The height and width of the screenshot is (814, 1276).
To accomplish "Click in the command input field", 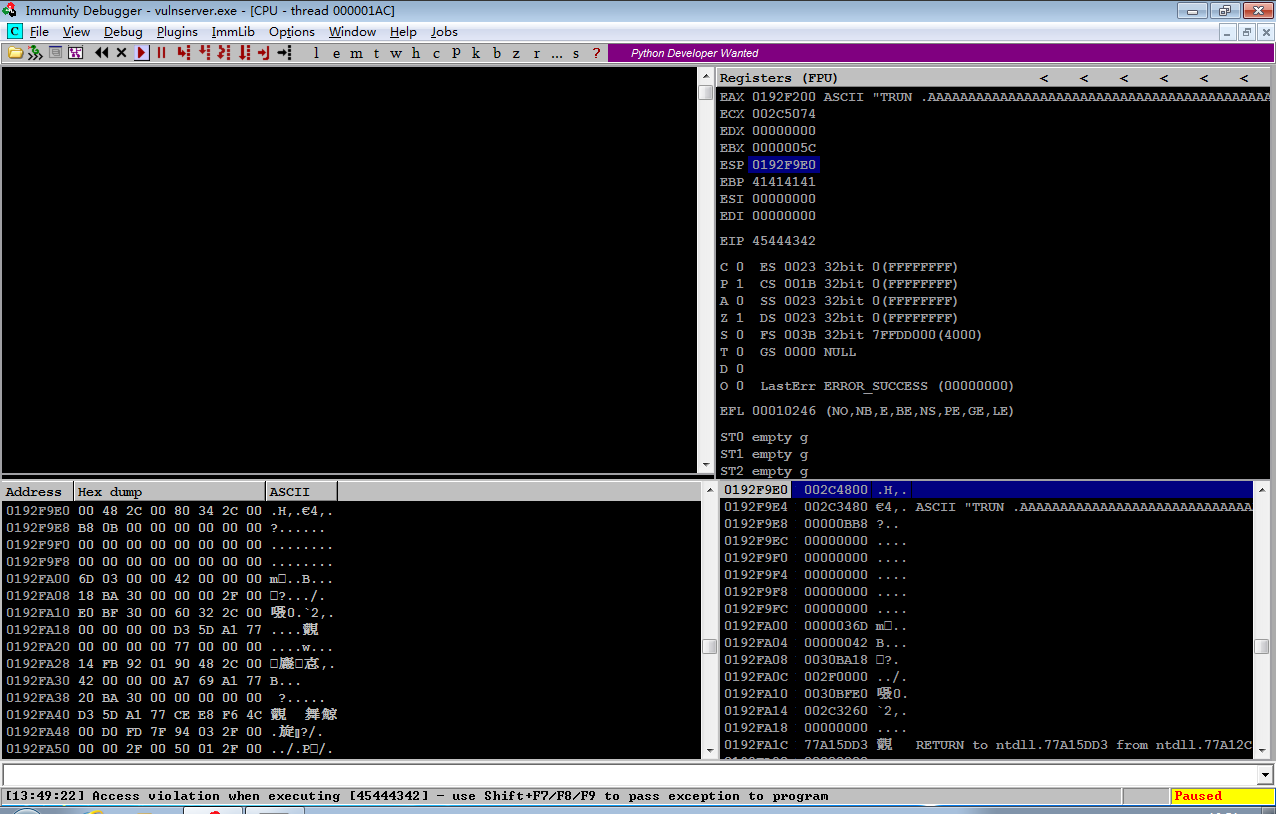I will click(629, 775).
